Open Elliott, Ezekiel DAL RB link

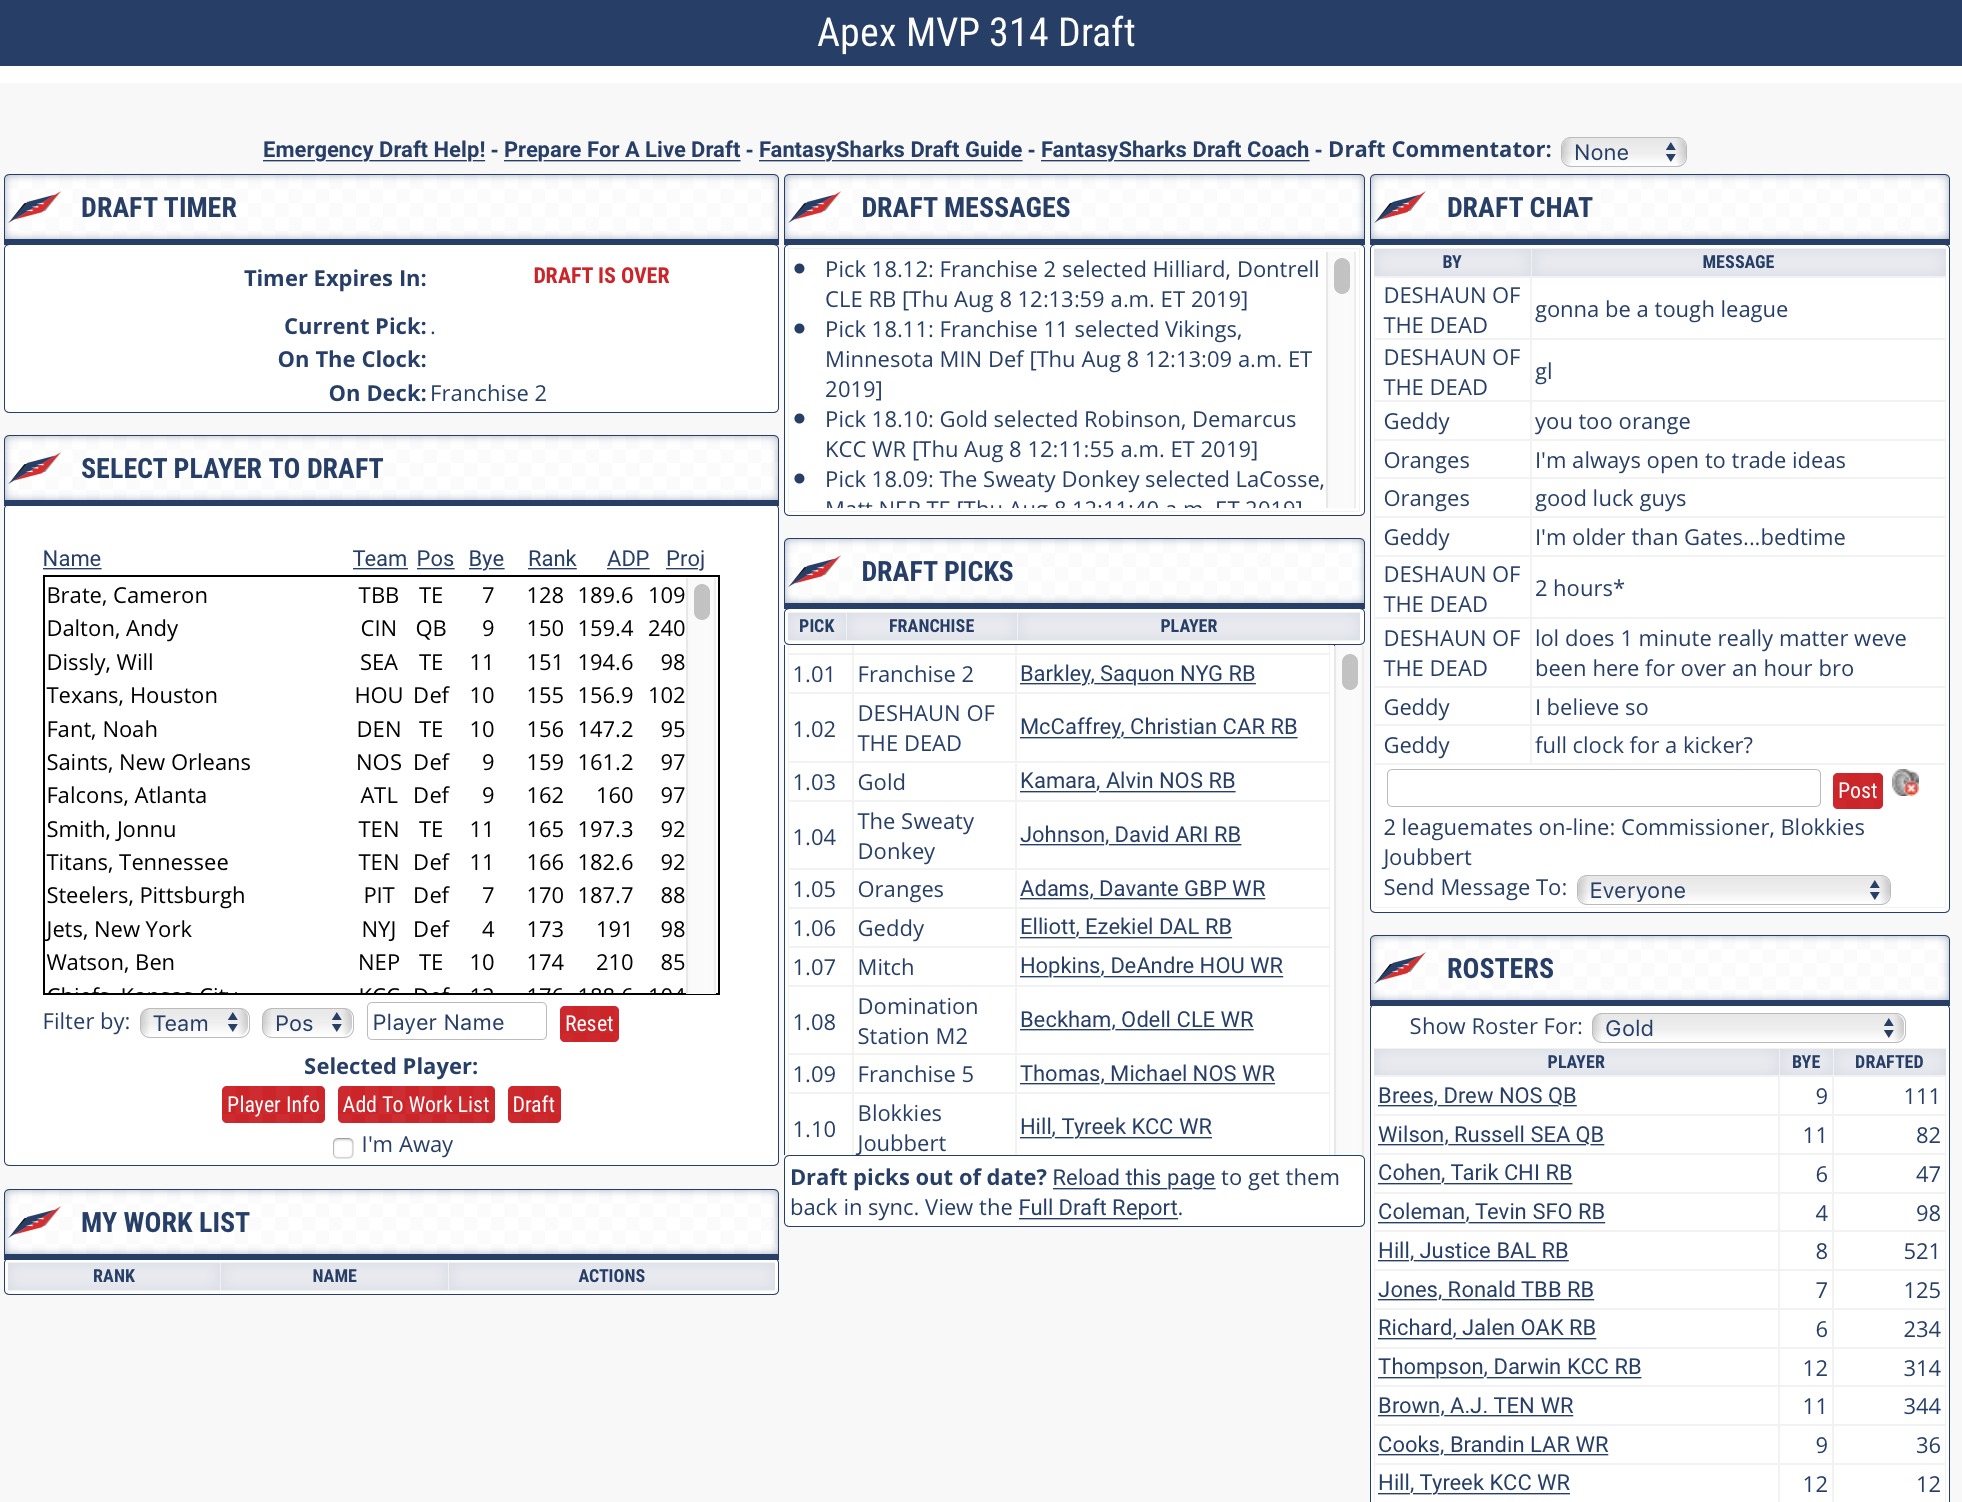[x=1125, y=927]
